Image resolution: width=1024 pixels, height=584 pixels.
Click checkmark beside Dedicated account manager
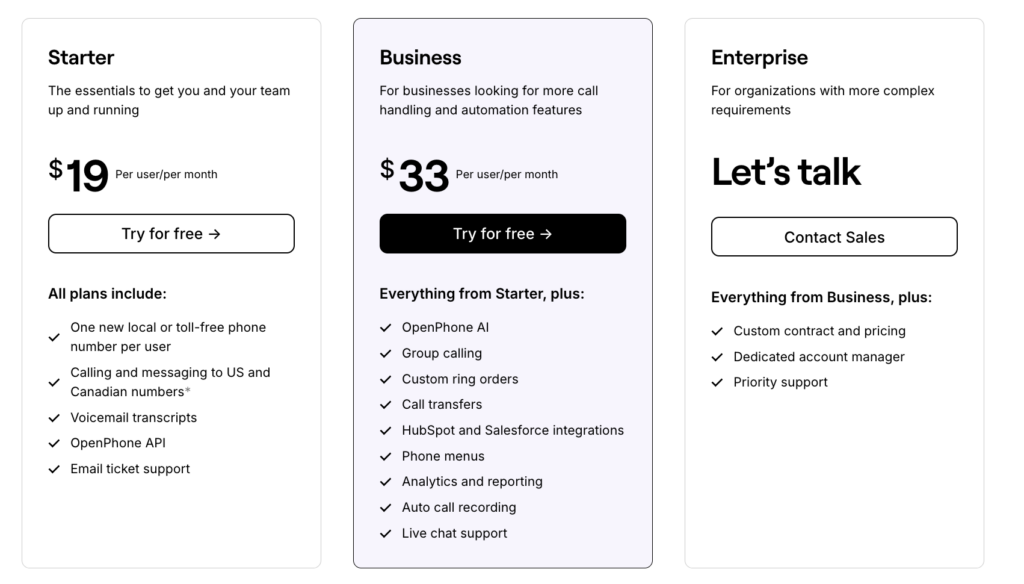[x=717, y=357]
